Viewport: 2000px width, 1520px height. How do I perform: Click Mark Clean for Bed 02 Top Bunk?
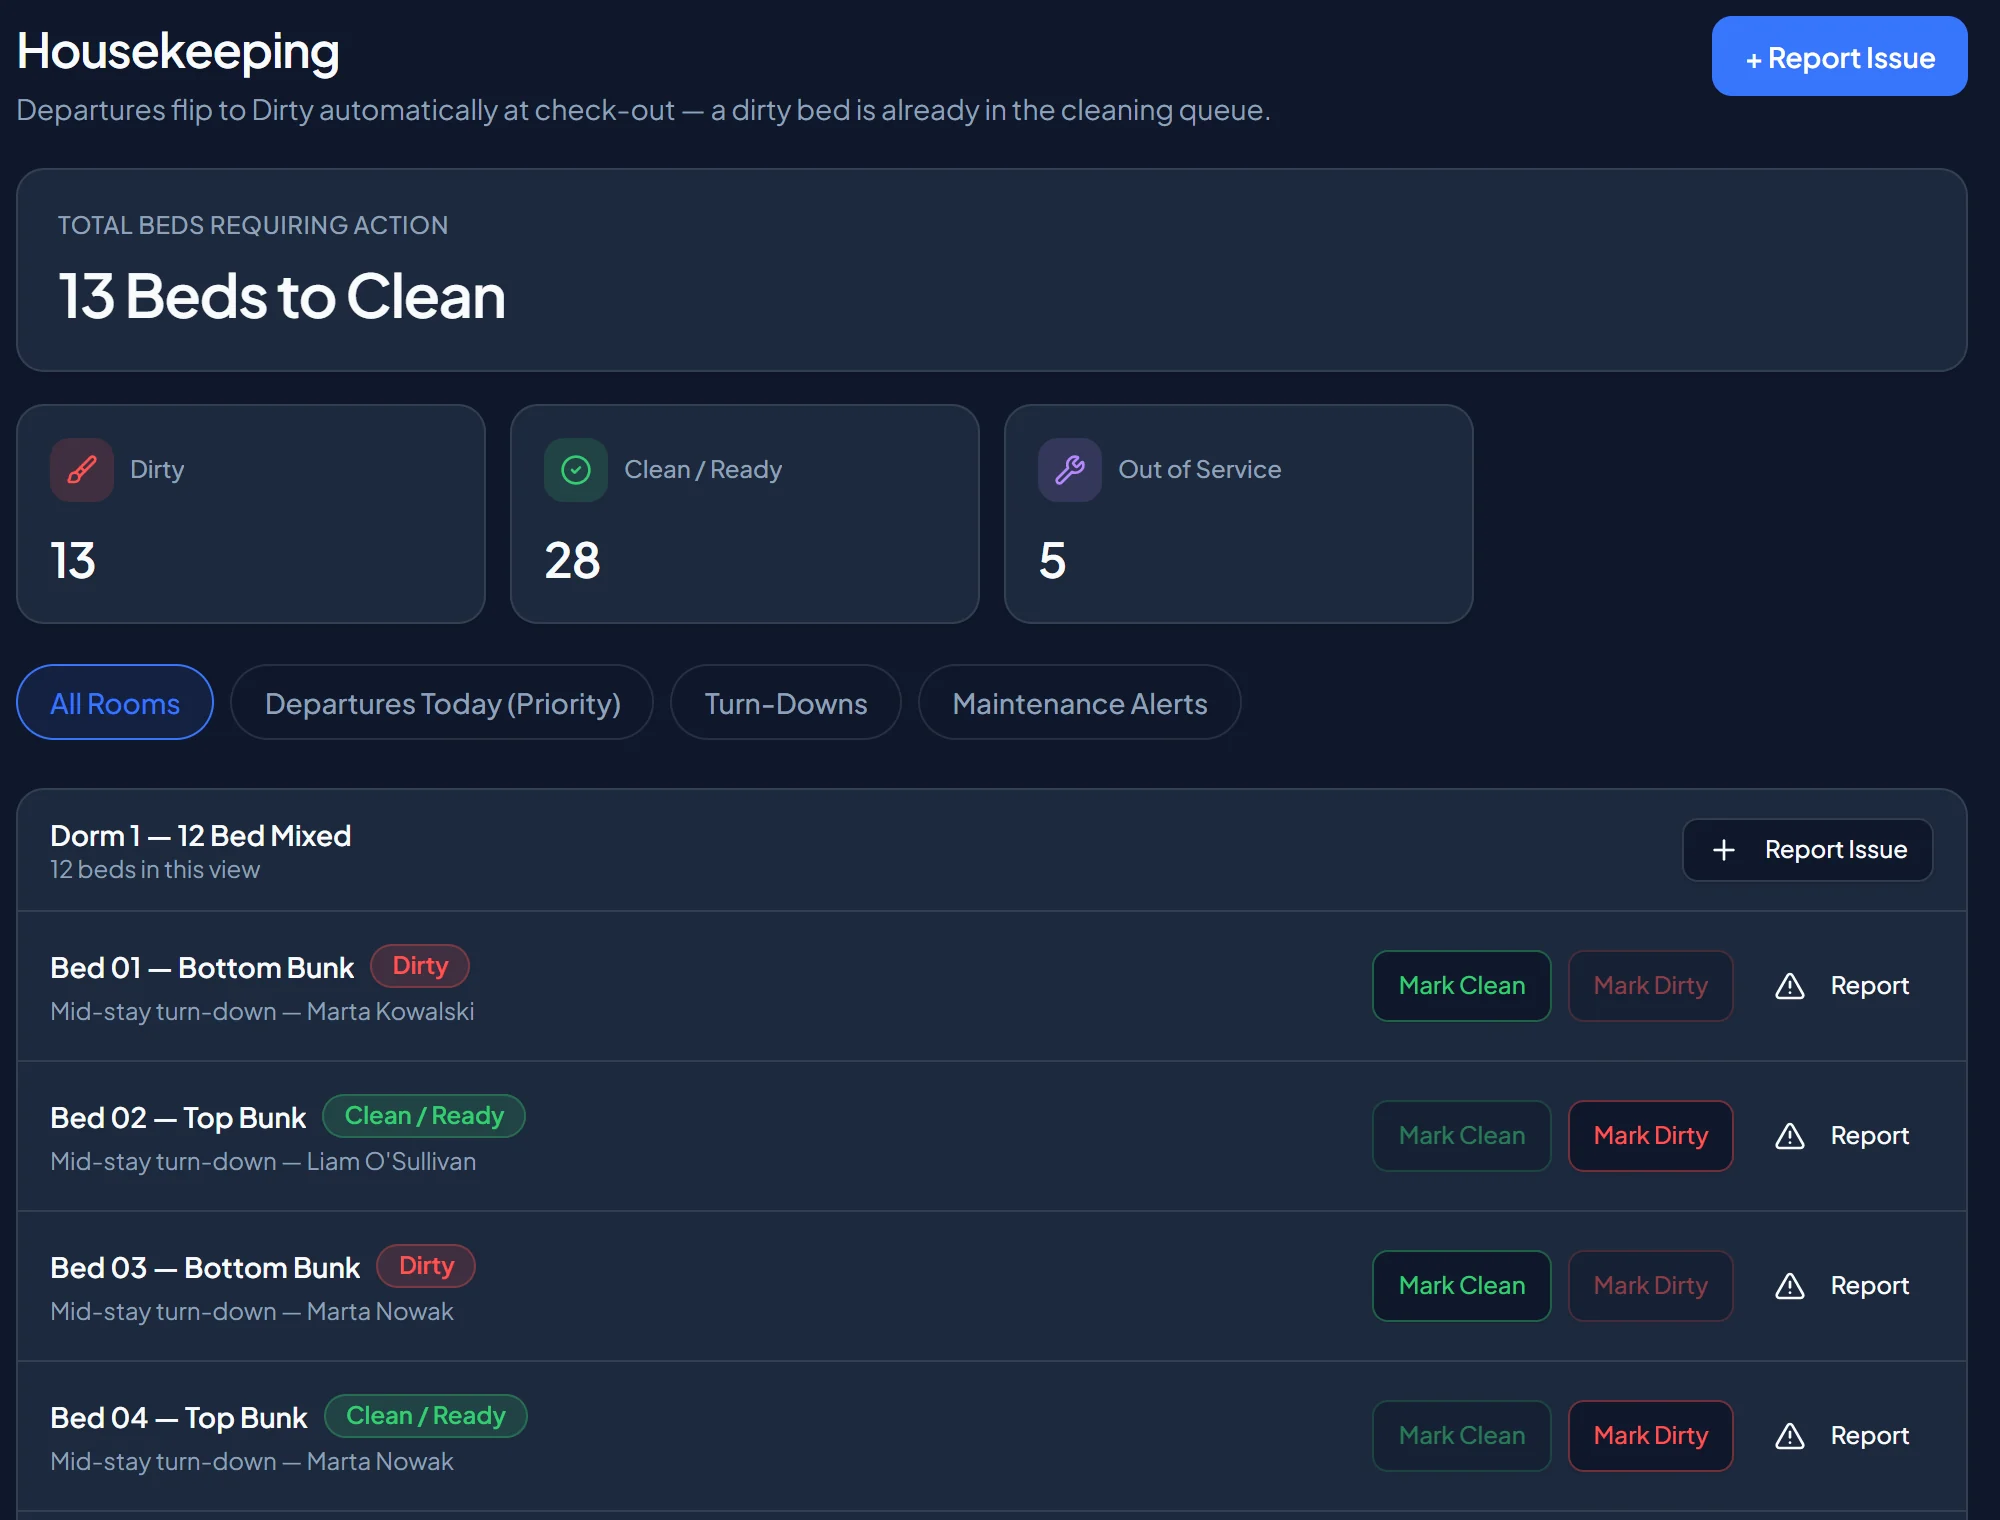(x=1462, y=1136)
